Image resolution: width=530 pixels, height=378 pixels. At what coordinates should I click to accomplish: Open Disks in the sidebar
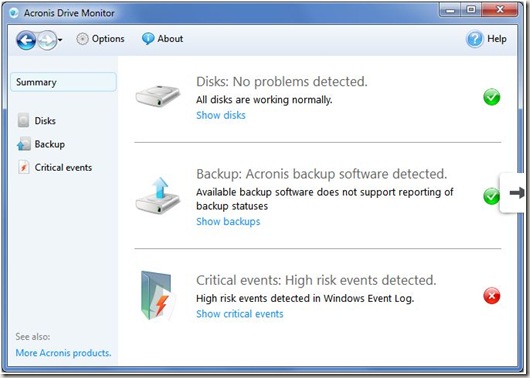37,120
